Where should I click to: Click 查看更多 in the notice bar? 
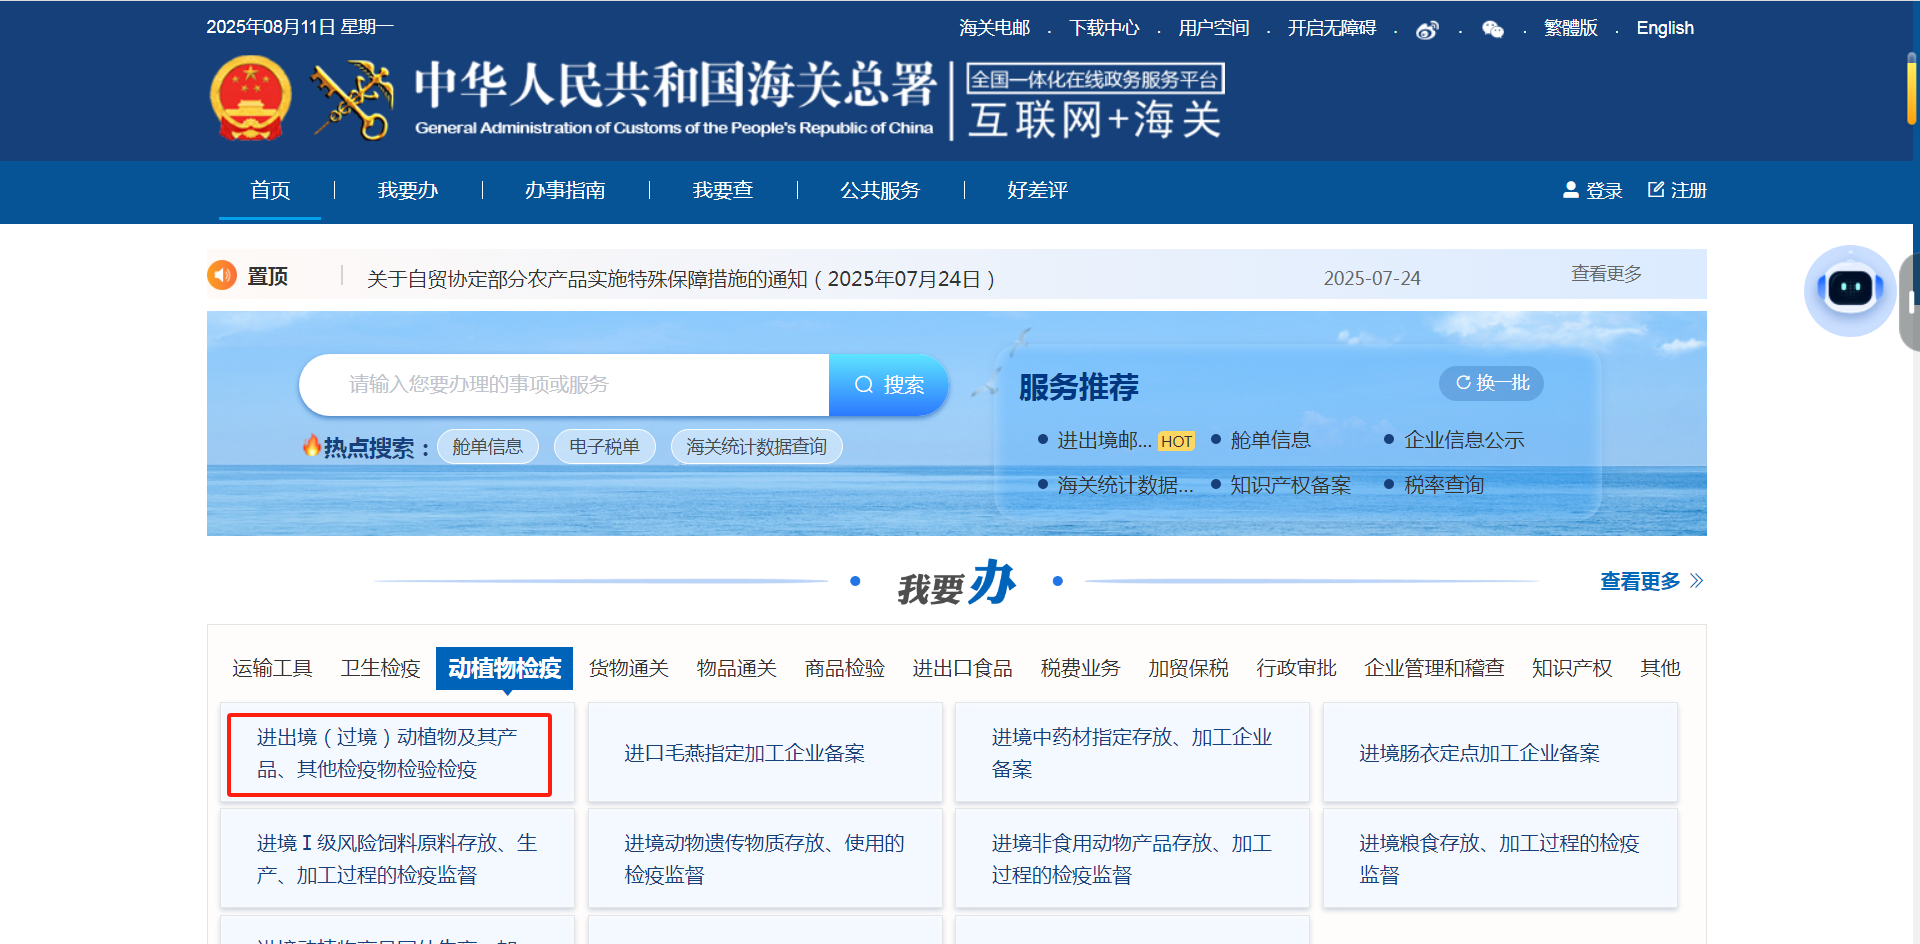[1606, 274]
